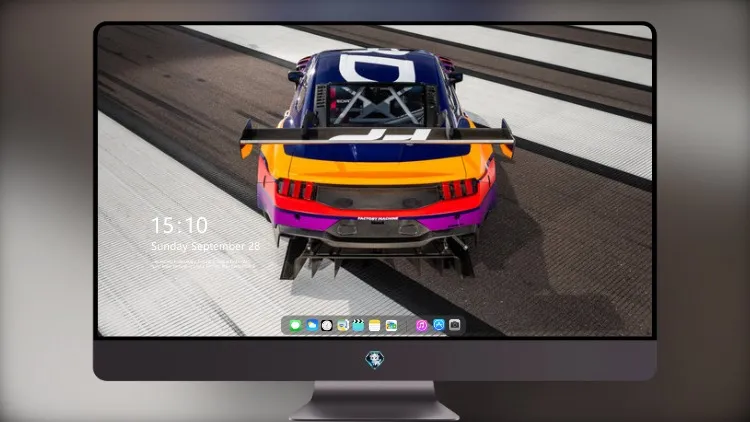Open the green Messages app in the dock
Screen dimensions: 750x422
[295, 326]
